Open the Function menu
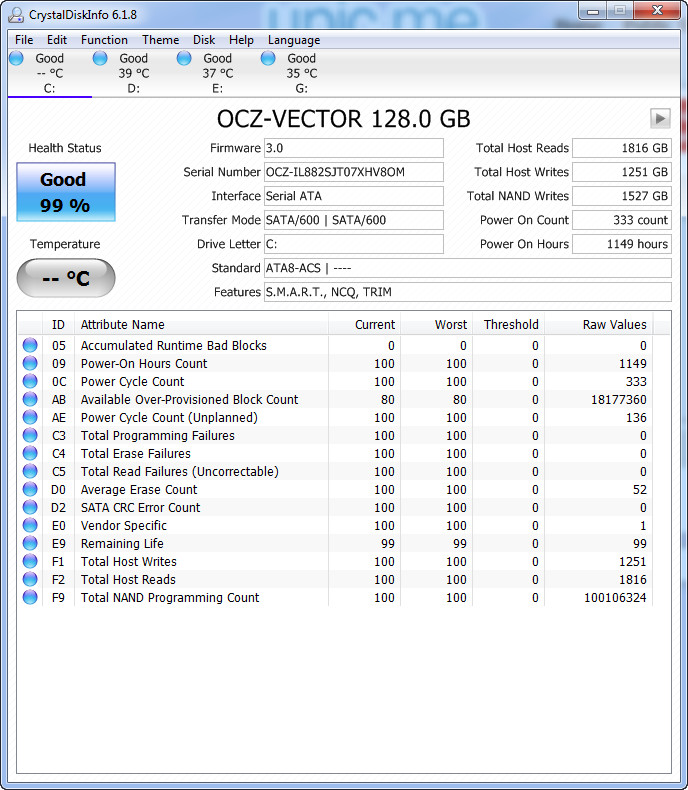This screenshot has height=790, width=688. (x=104, y=40)
